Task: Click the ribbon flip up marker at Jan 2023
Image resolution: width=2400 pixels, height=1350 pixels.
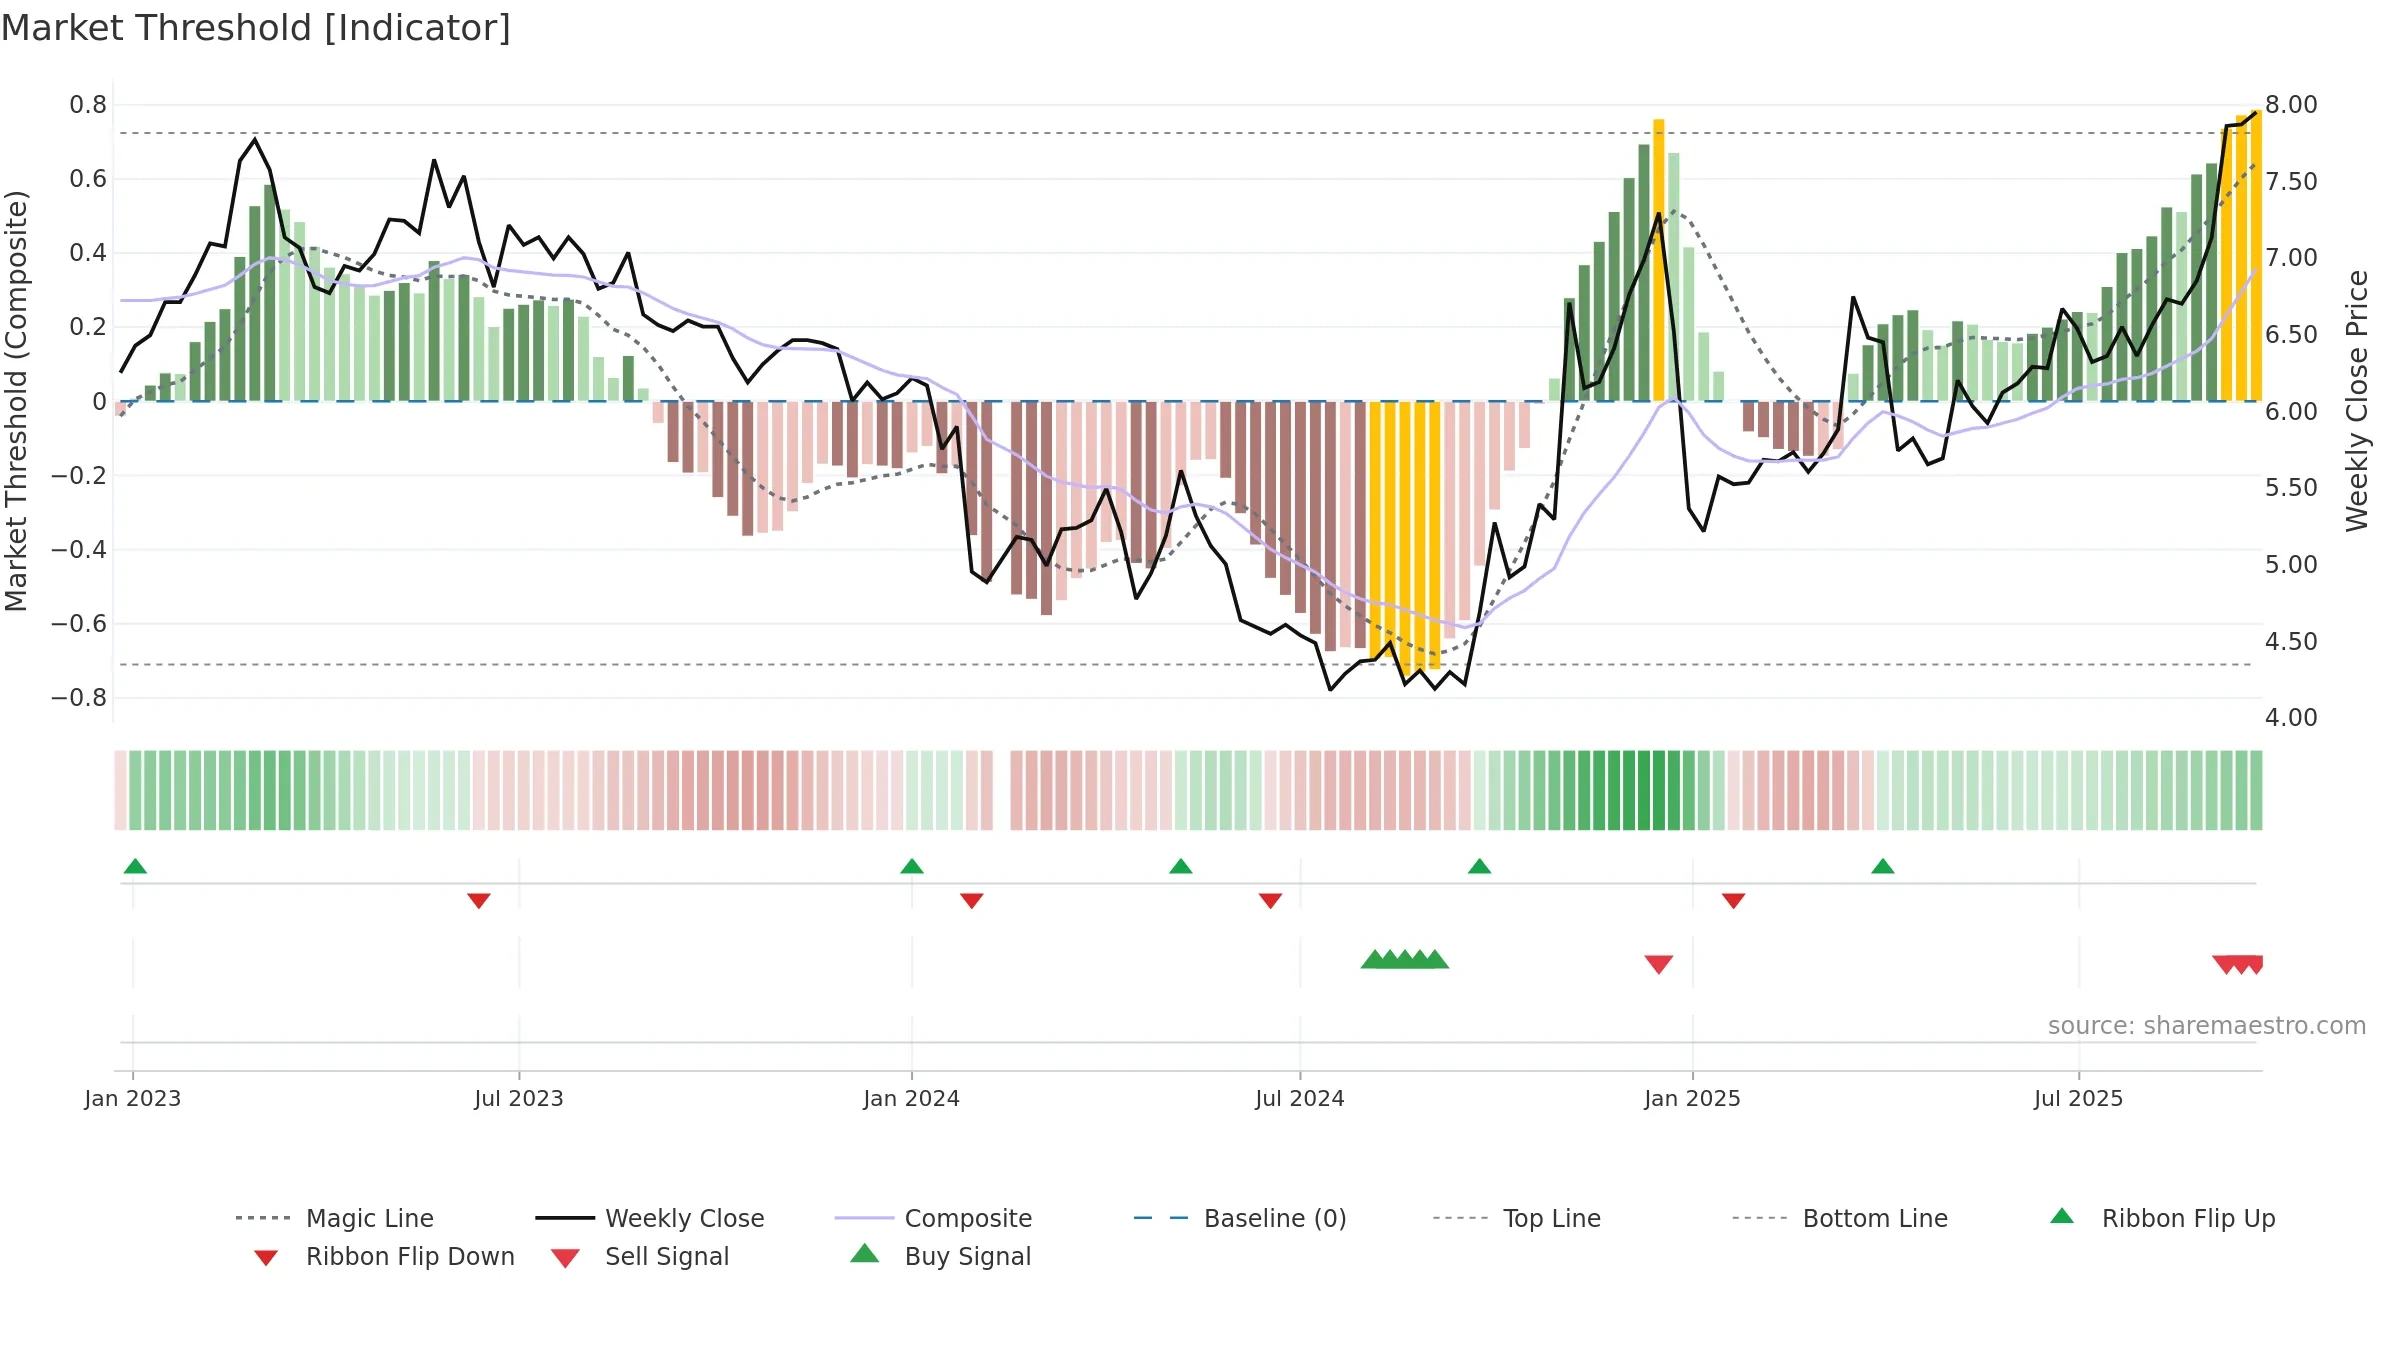Action: 135,866
